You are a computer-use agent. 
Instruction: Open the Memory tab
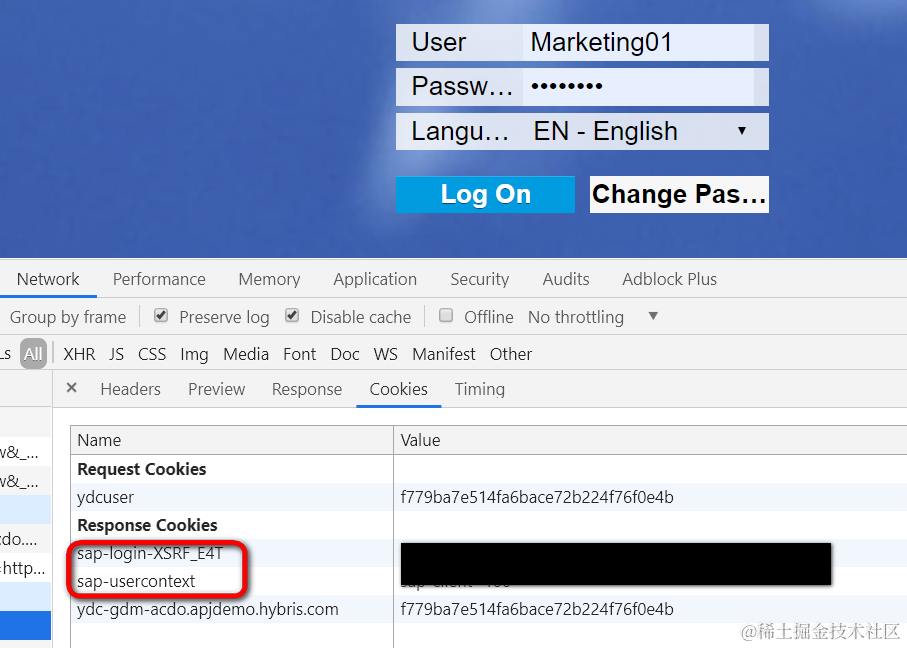click(270, 279)
